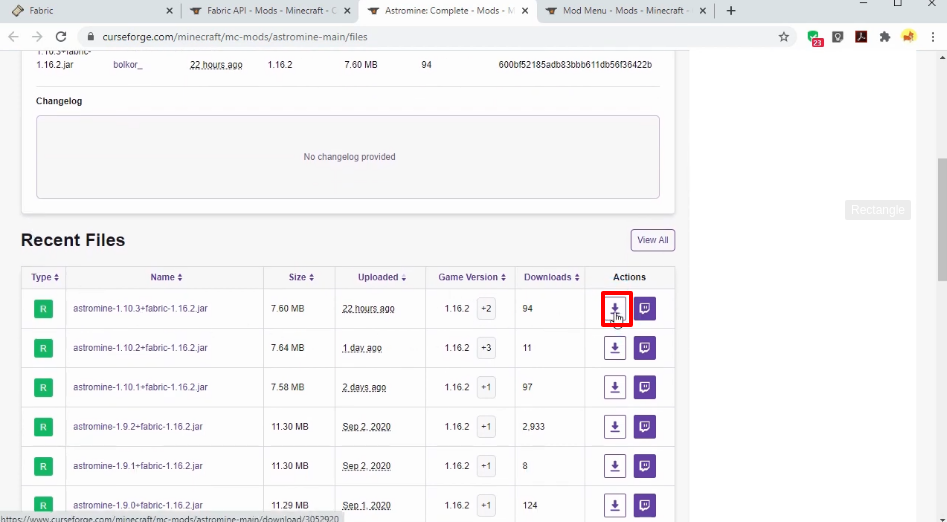
Task: Install astromine-1.10.1 via Twitch button
Action: pos(644,387)
